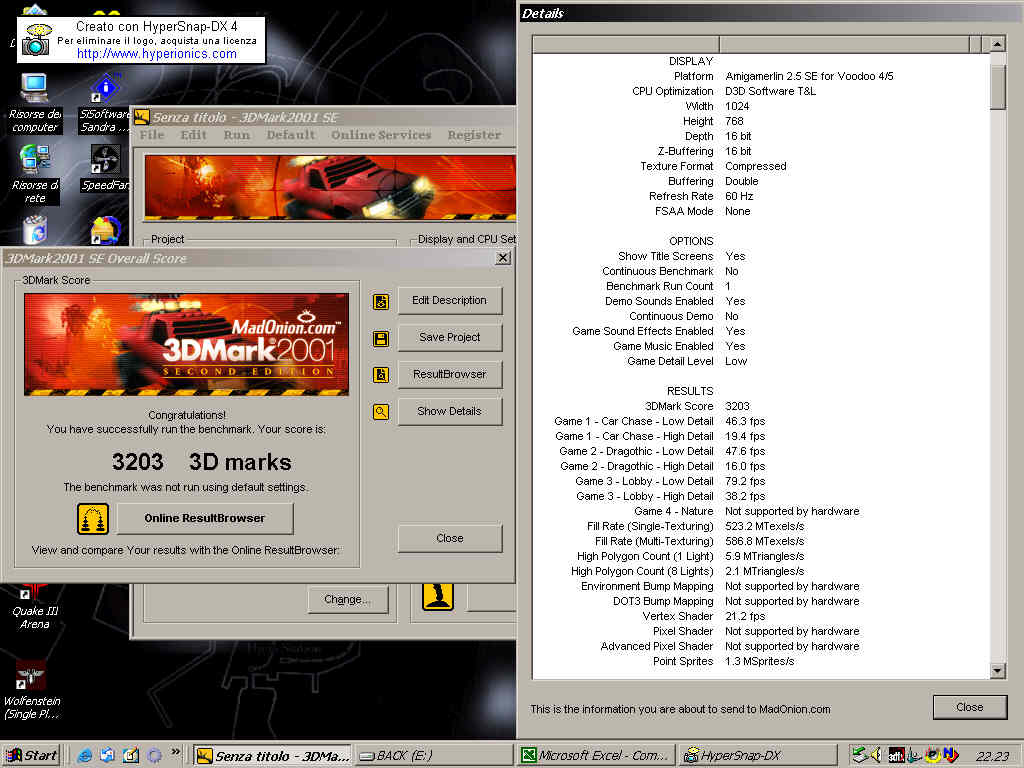Close the Overall Score dialog with the Close button

[x=449, y=539]
